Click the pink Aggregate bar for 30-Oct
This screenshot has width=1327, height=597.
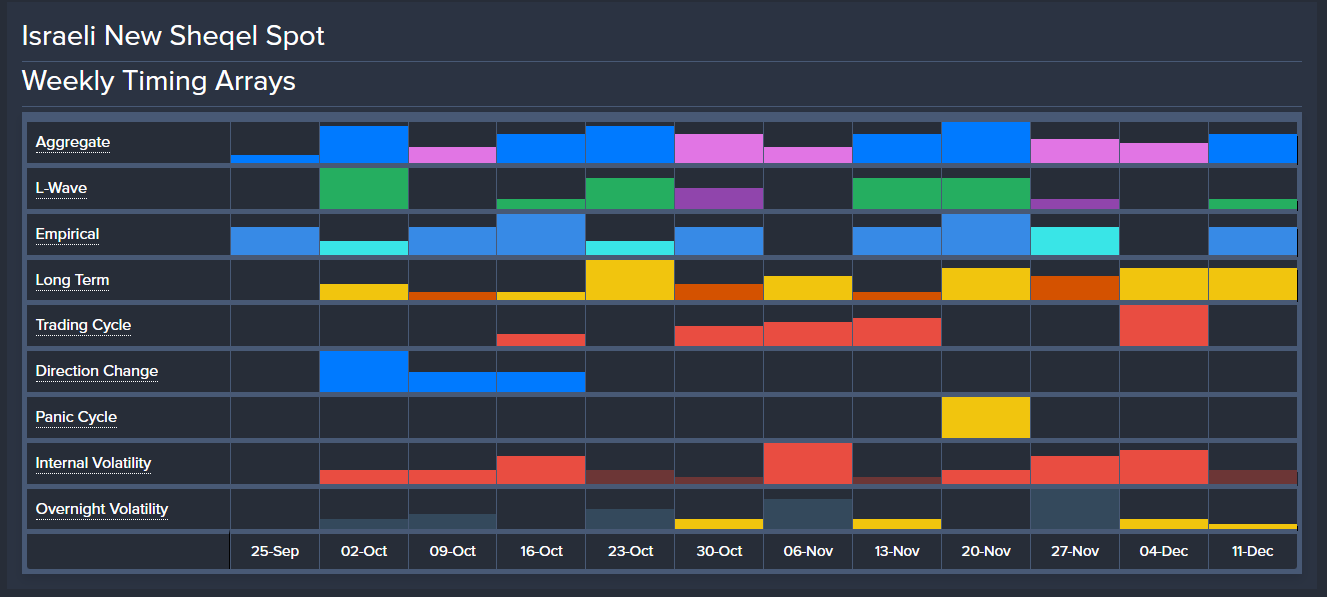[x=718, y=148]
